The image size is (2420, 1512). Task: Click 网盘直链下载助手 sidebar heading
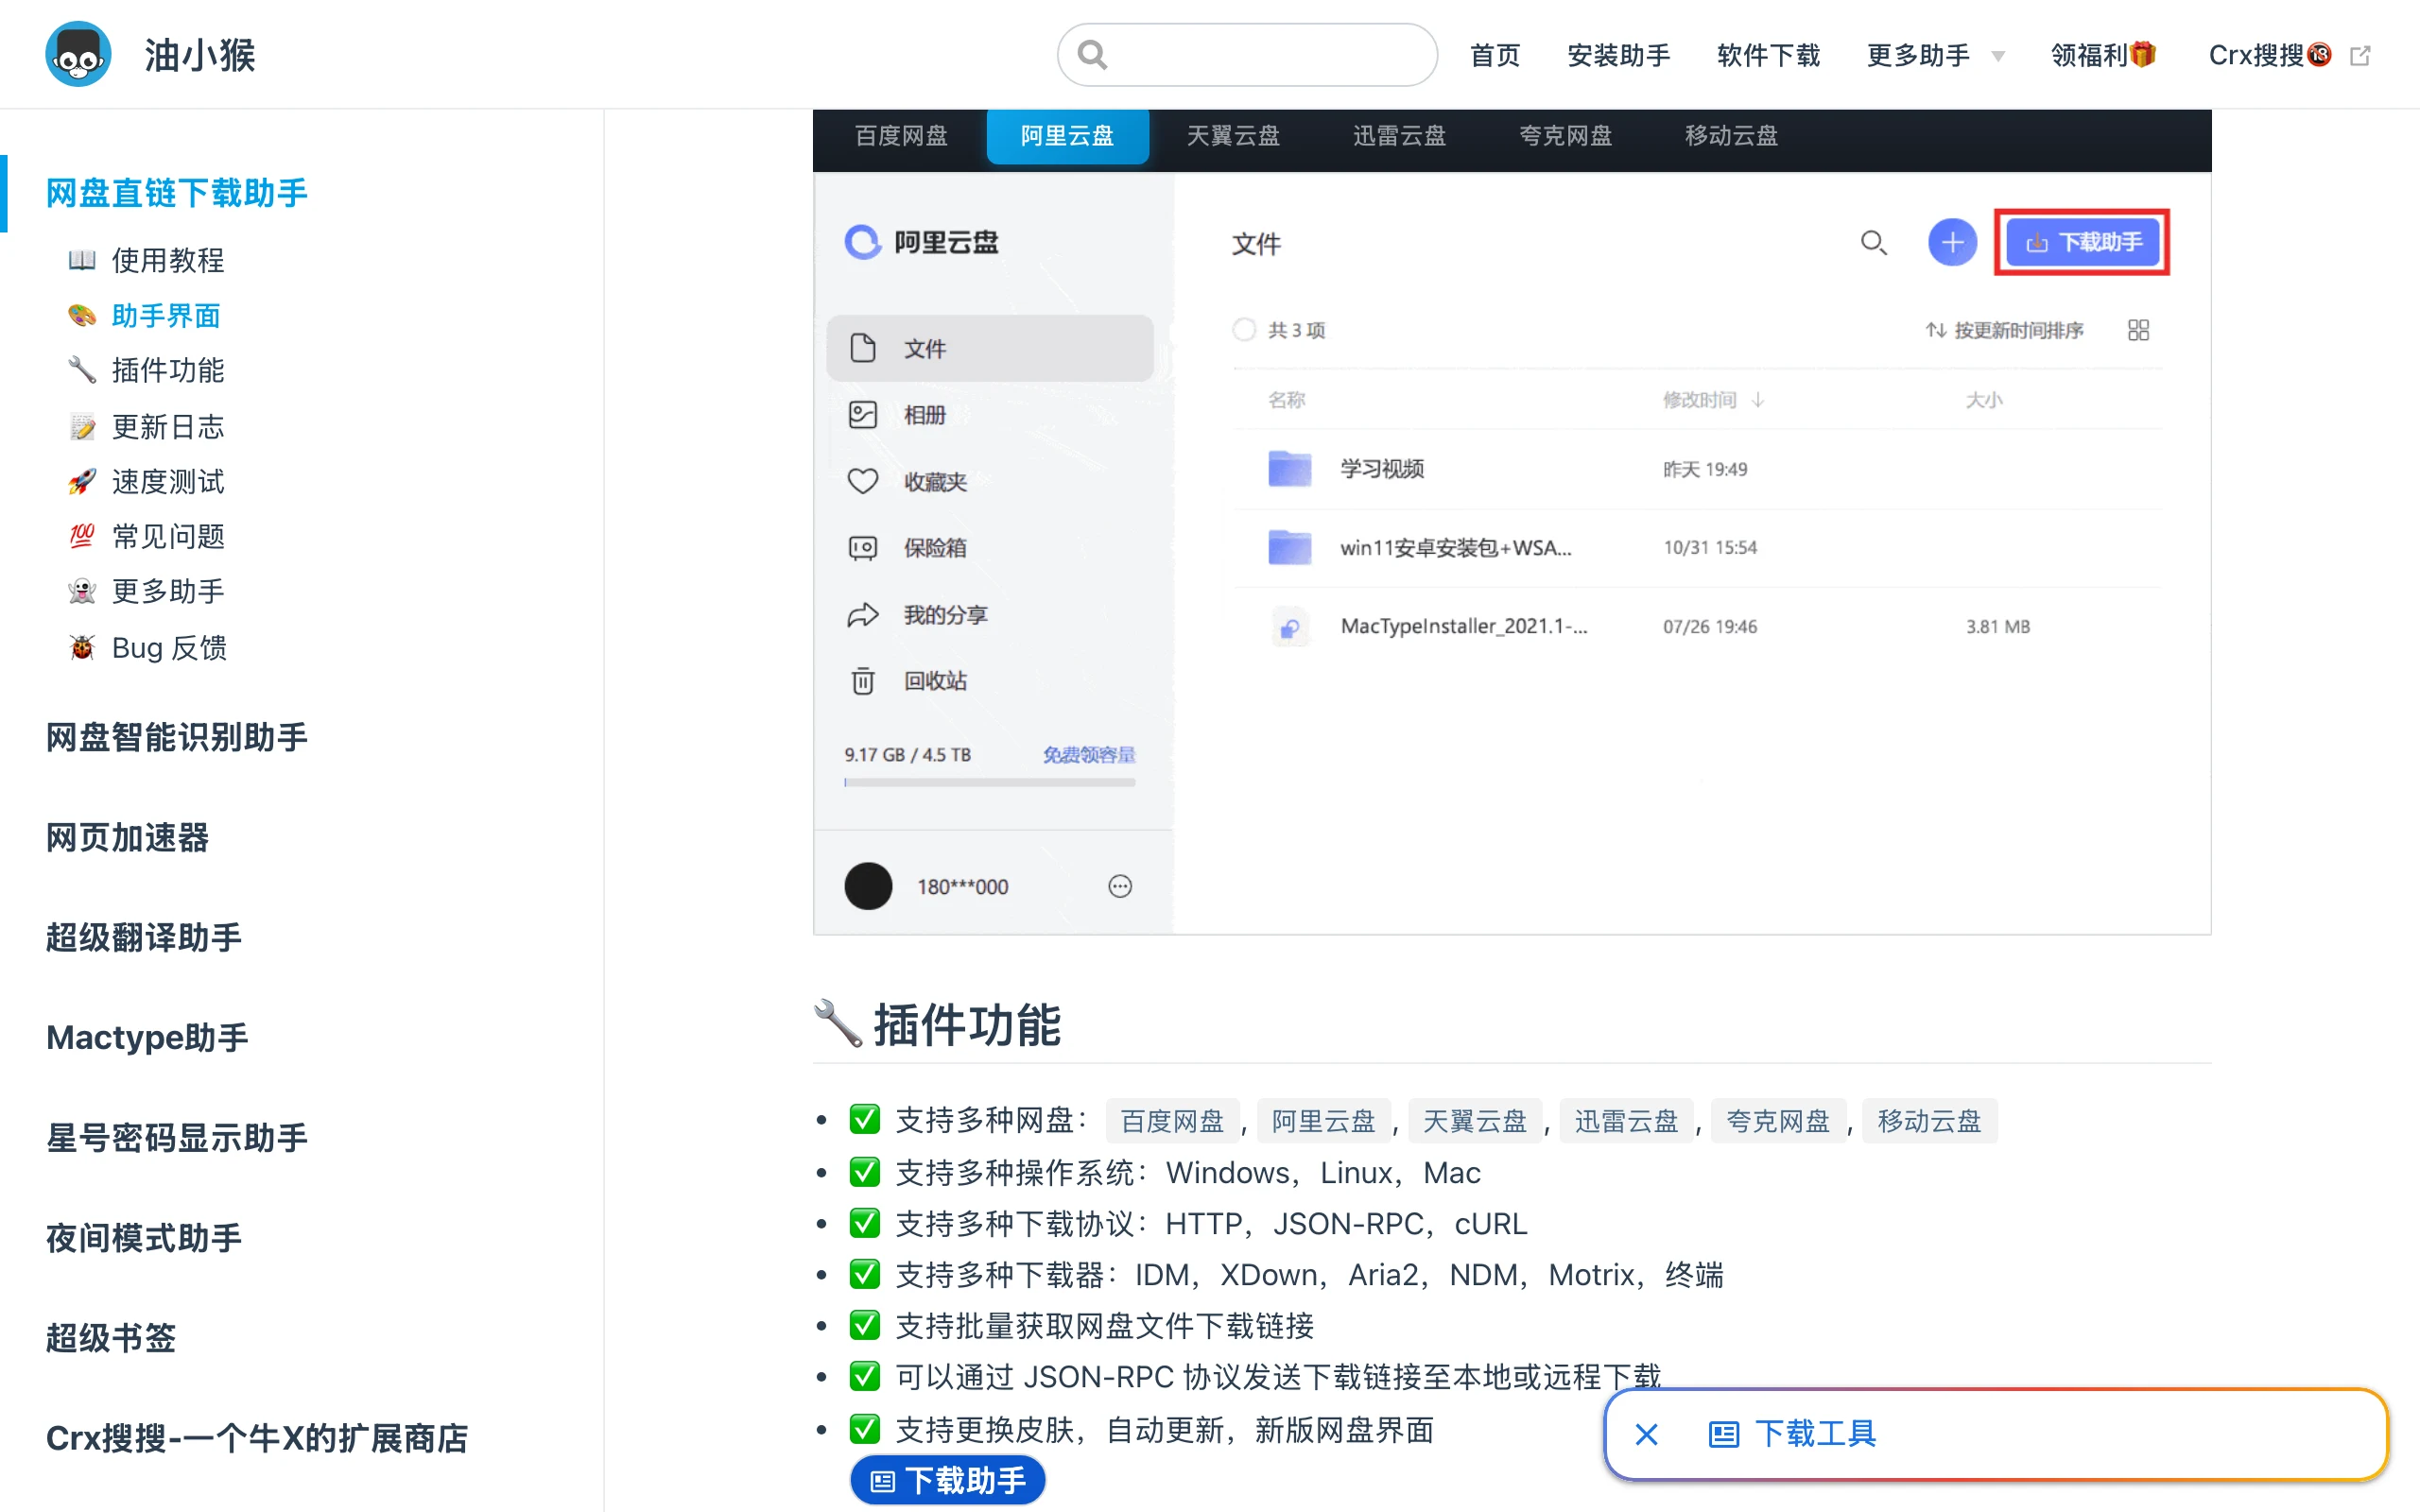(177, 193)
